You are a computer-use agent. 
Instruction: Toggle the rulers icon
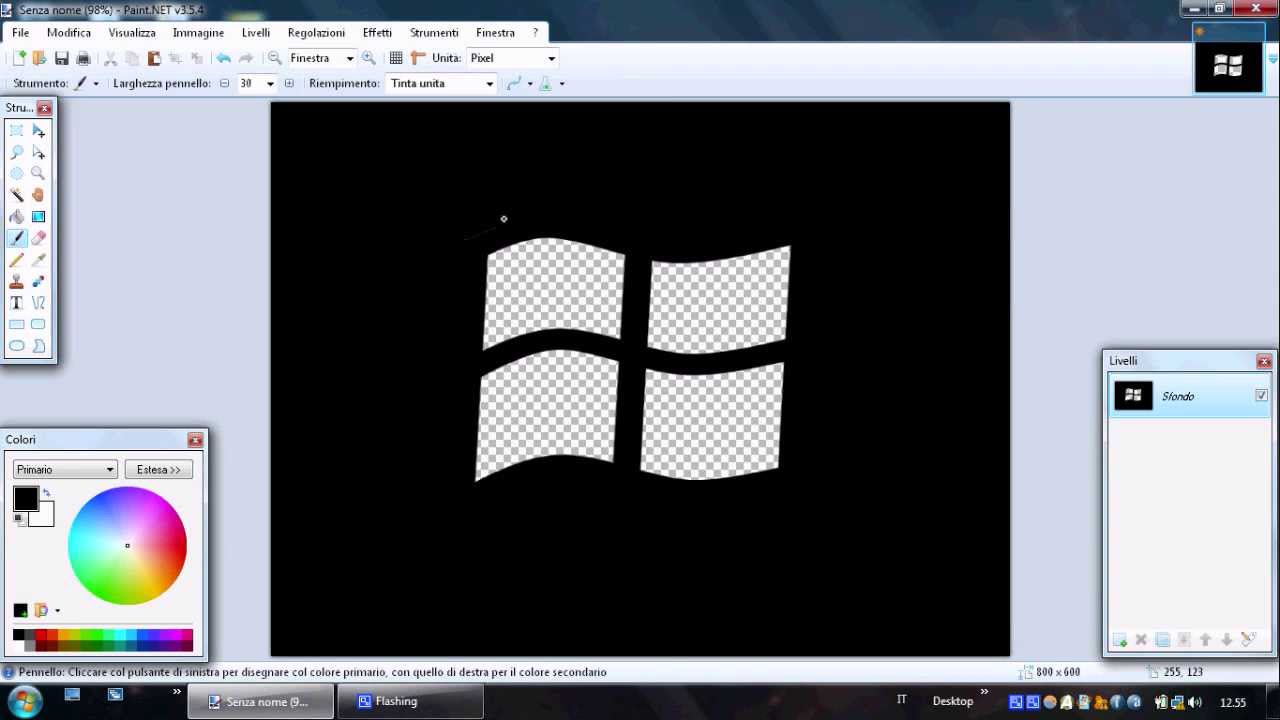418,58
